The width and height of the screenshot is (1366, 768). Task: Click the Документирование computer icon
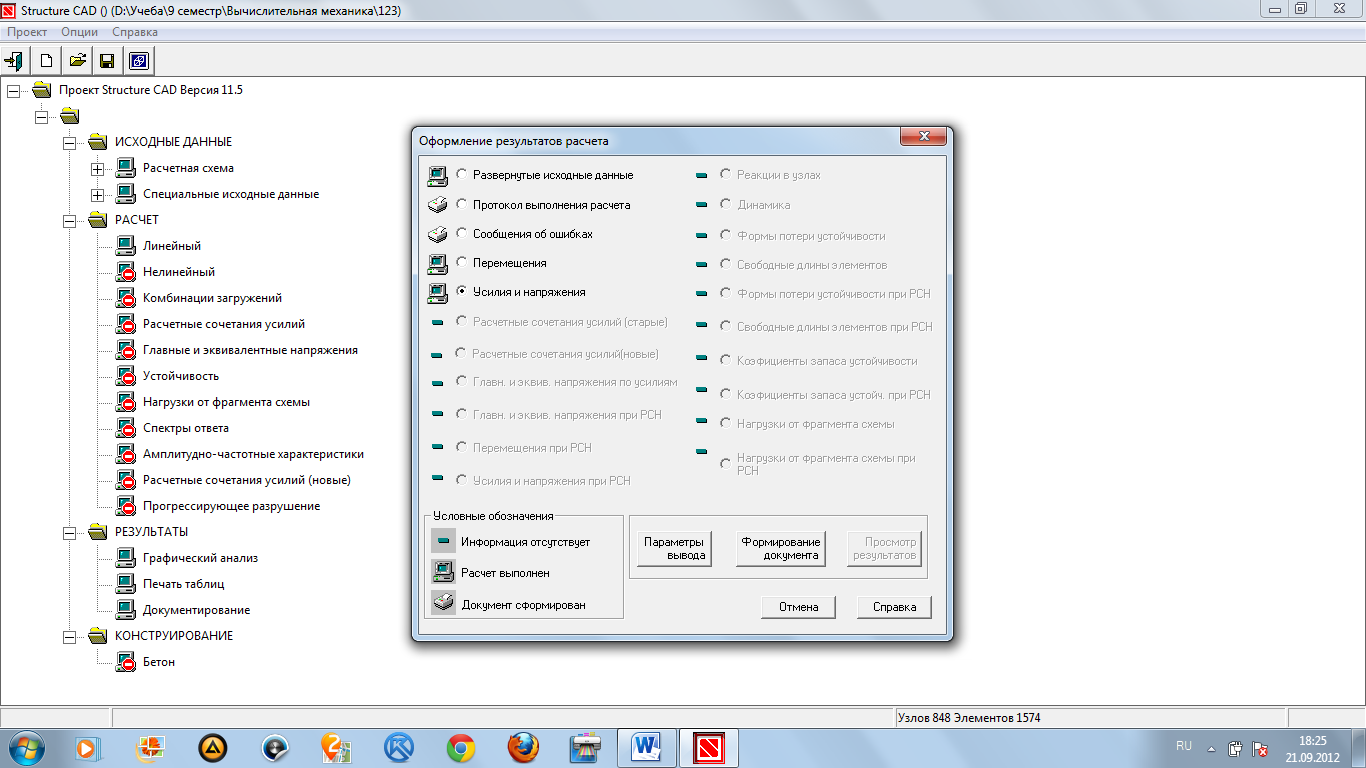click(x=125, y=610)
